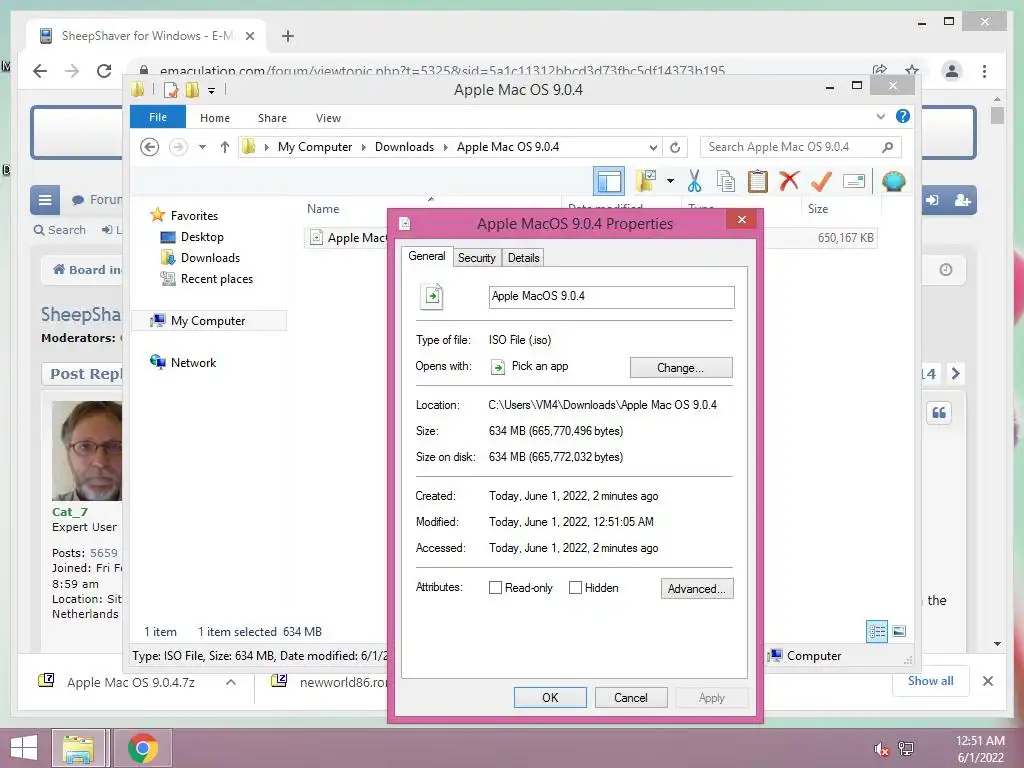Switch to the Security tab
The image size is (1024, 768).
click(476, 257)
